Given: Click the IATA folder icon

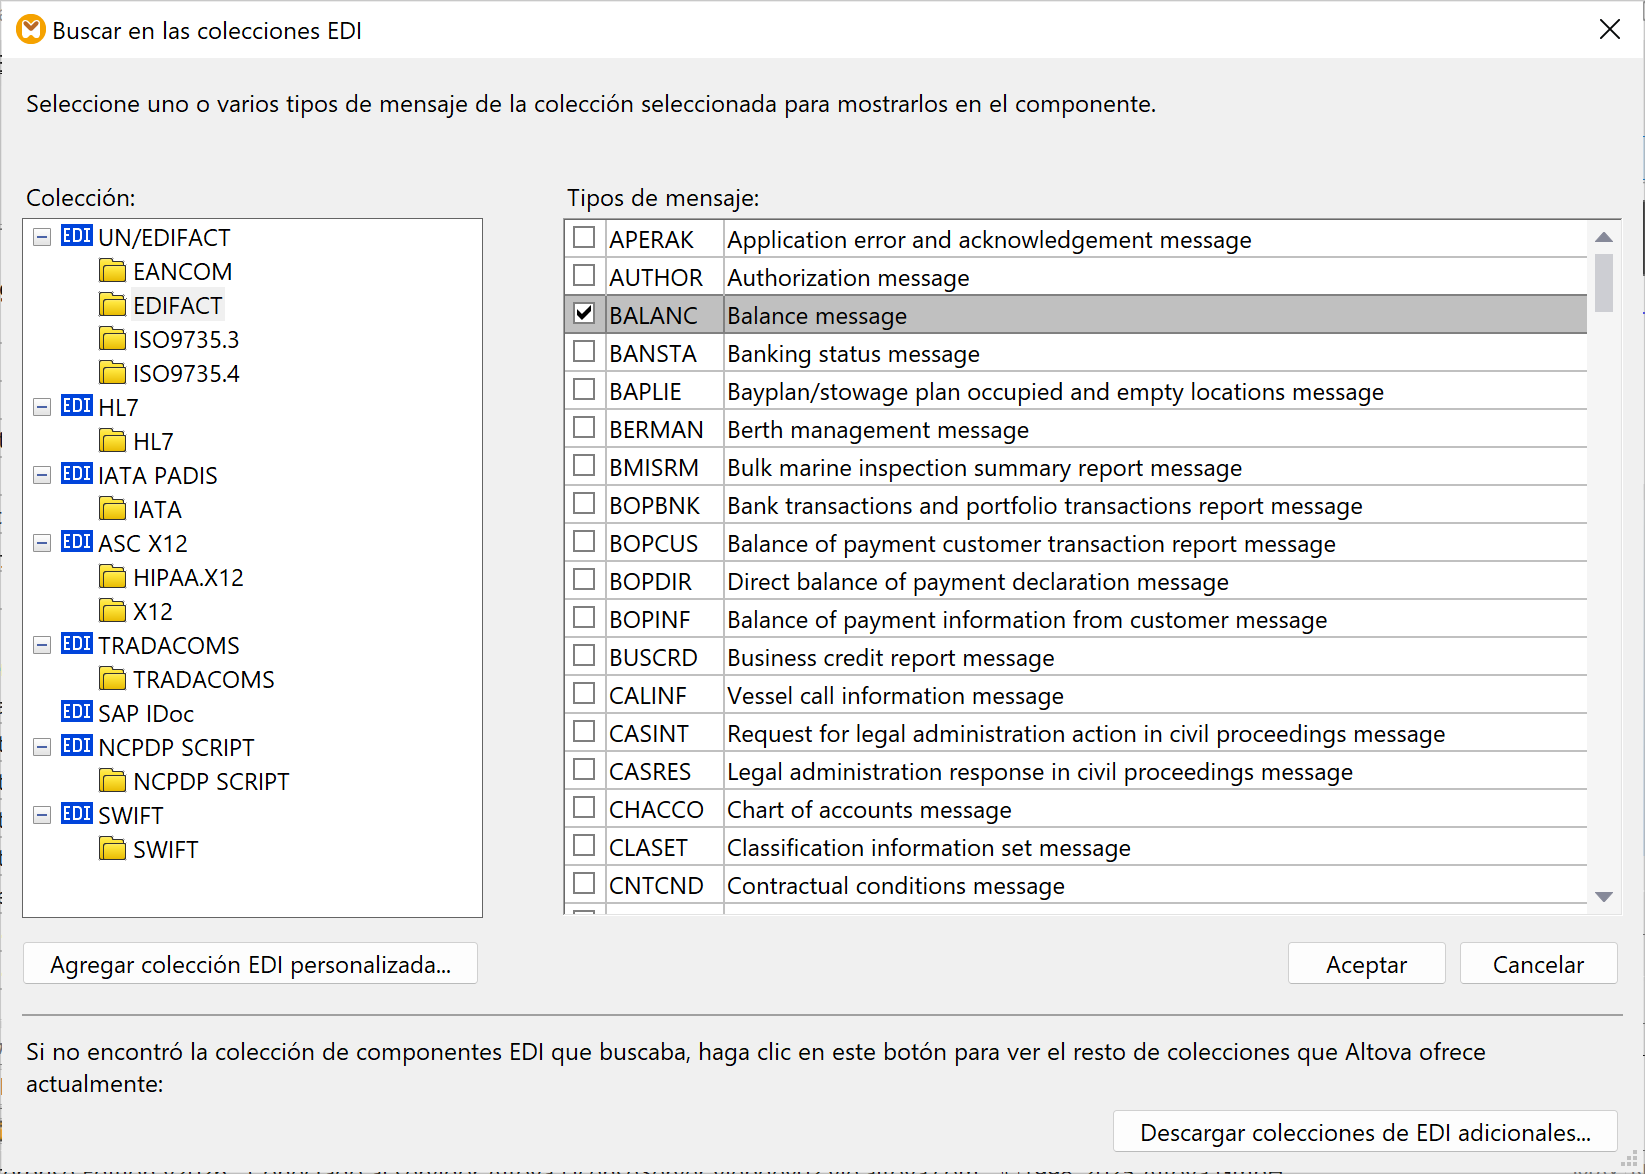Looking at the screenshot, I should point(113,509).
